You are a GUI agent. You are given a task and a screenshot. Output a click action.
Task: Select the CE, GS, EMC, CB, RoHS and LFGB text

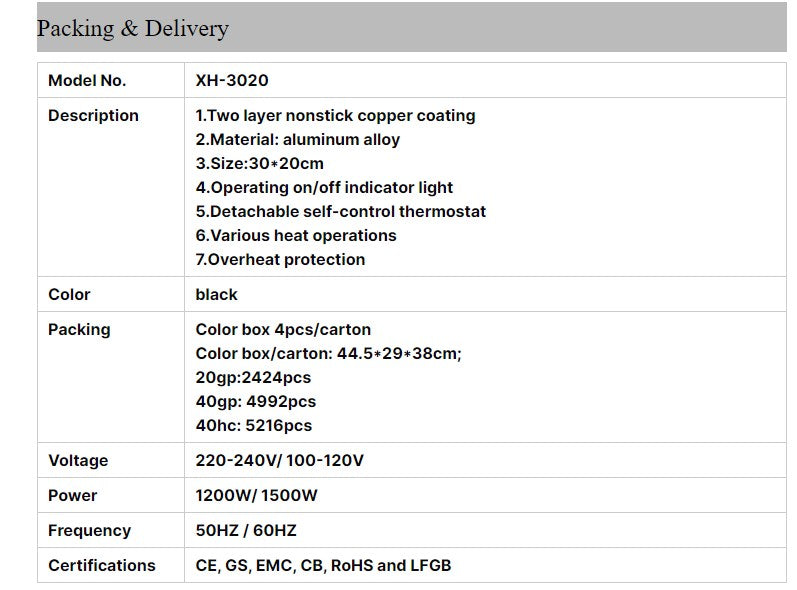323,566
